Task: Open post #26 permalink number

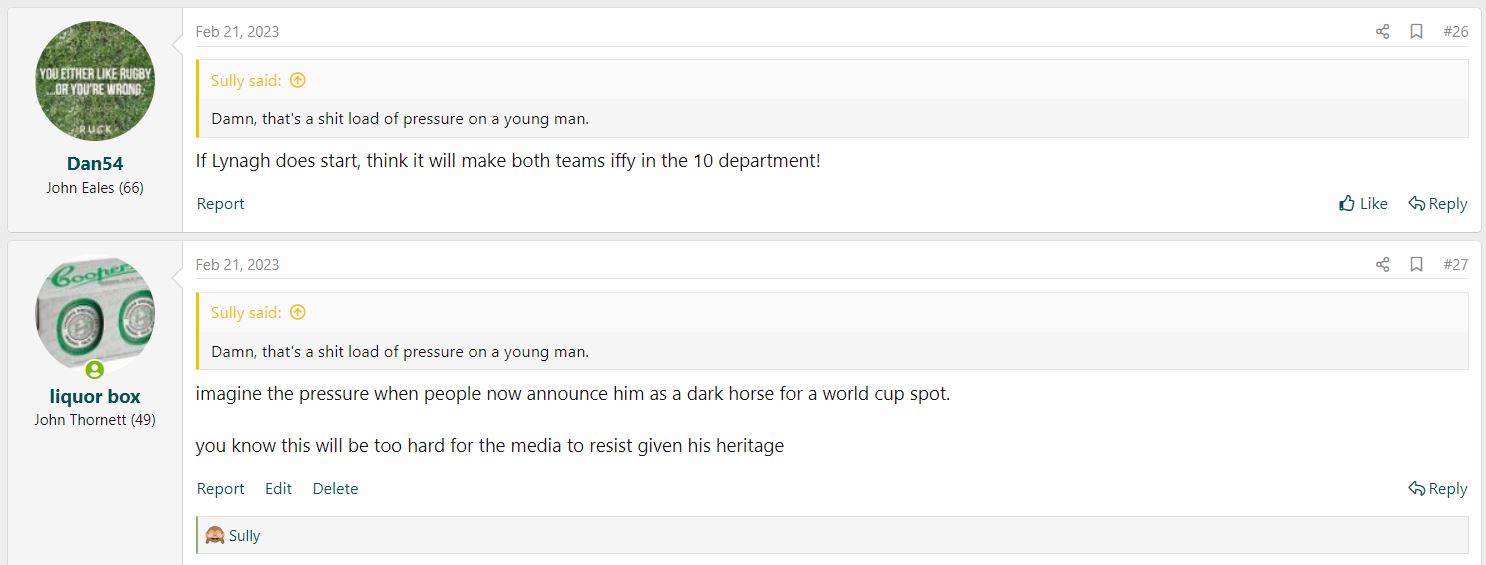Action: point(1455,32)
